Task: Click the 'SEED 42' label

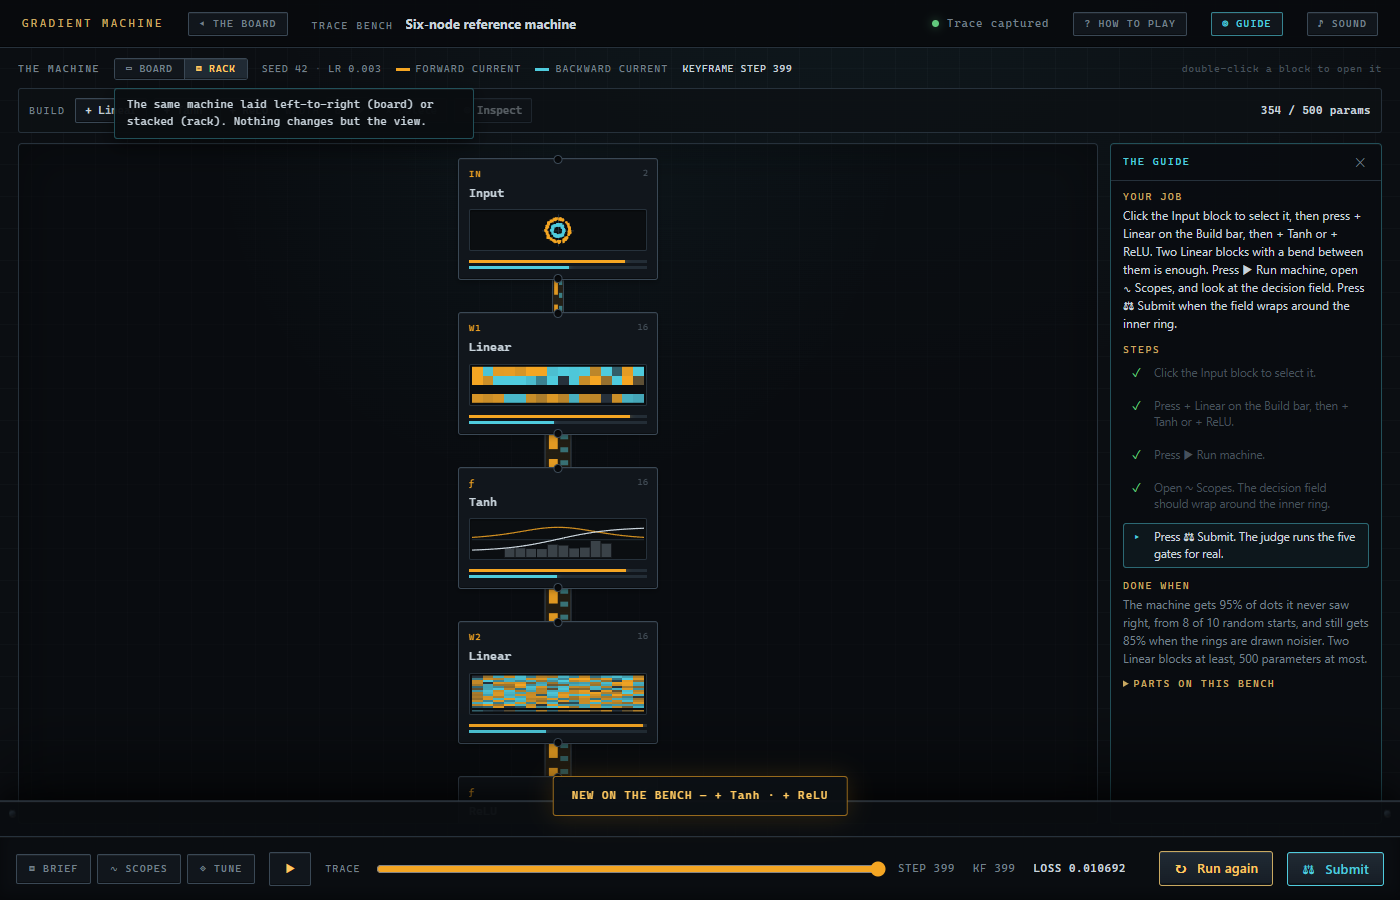Action: point(285,69)
